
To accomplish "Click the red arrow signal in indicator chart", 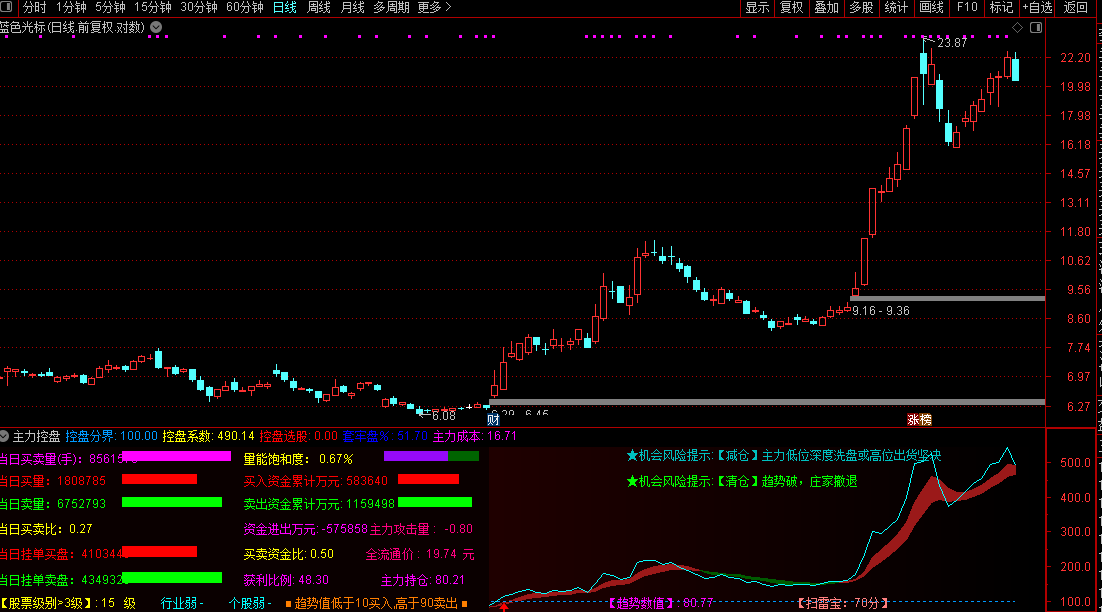I will coord(504,604).
